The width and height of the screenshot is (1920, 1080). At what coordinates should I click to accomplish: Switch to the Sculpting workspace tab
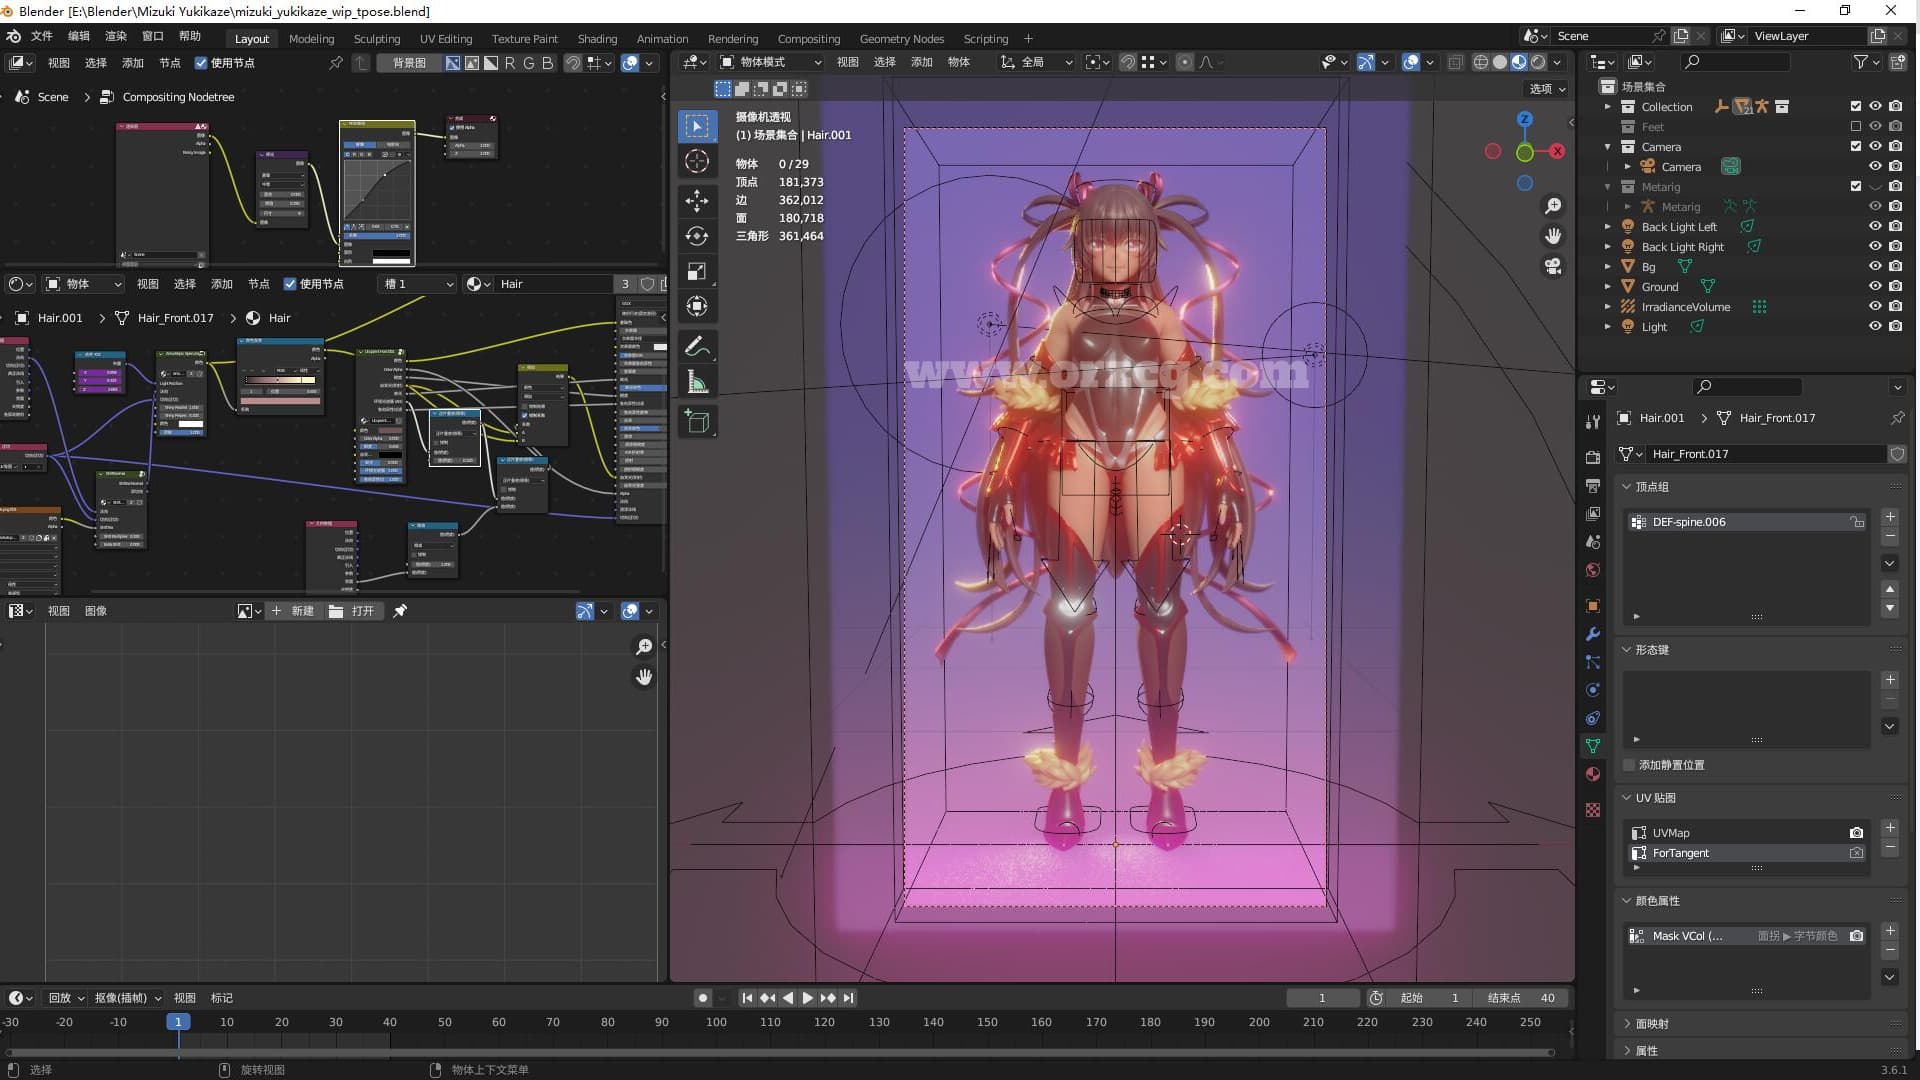(376, 39)
